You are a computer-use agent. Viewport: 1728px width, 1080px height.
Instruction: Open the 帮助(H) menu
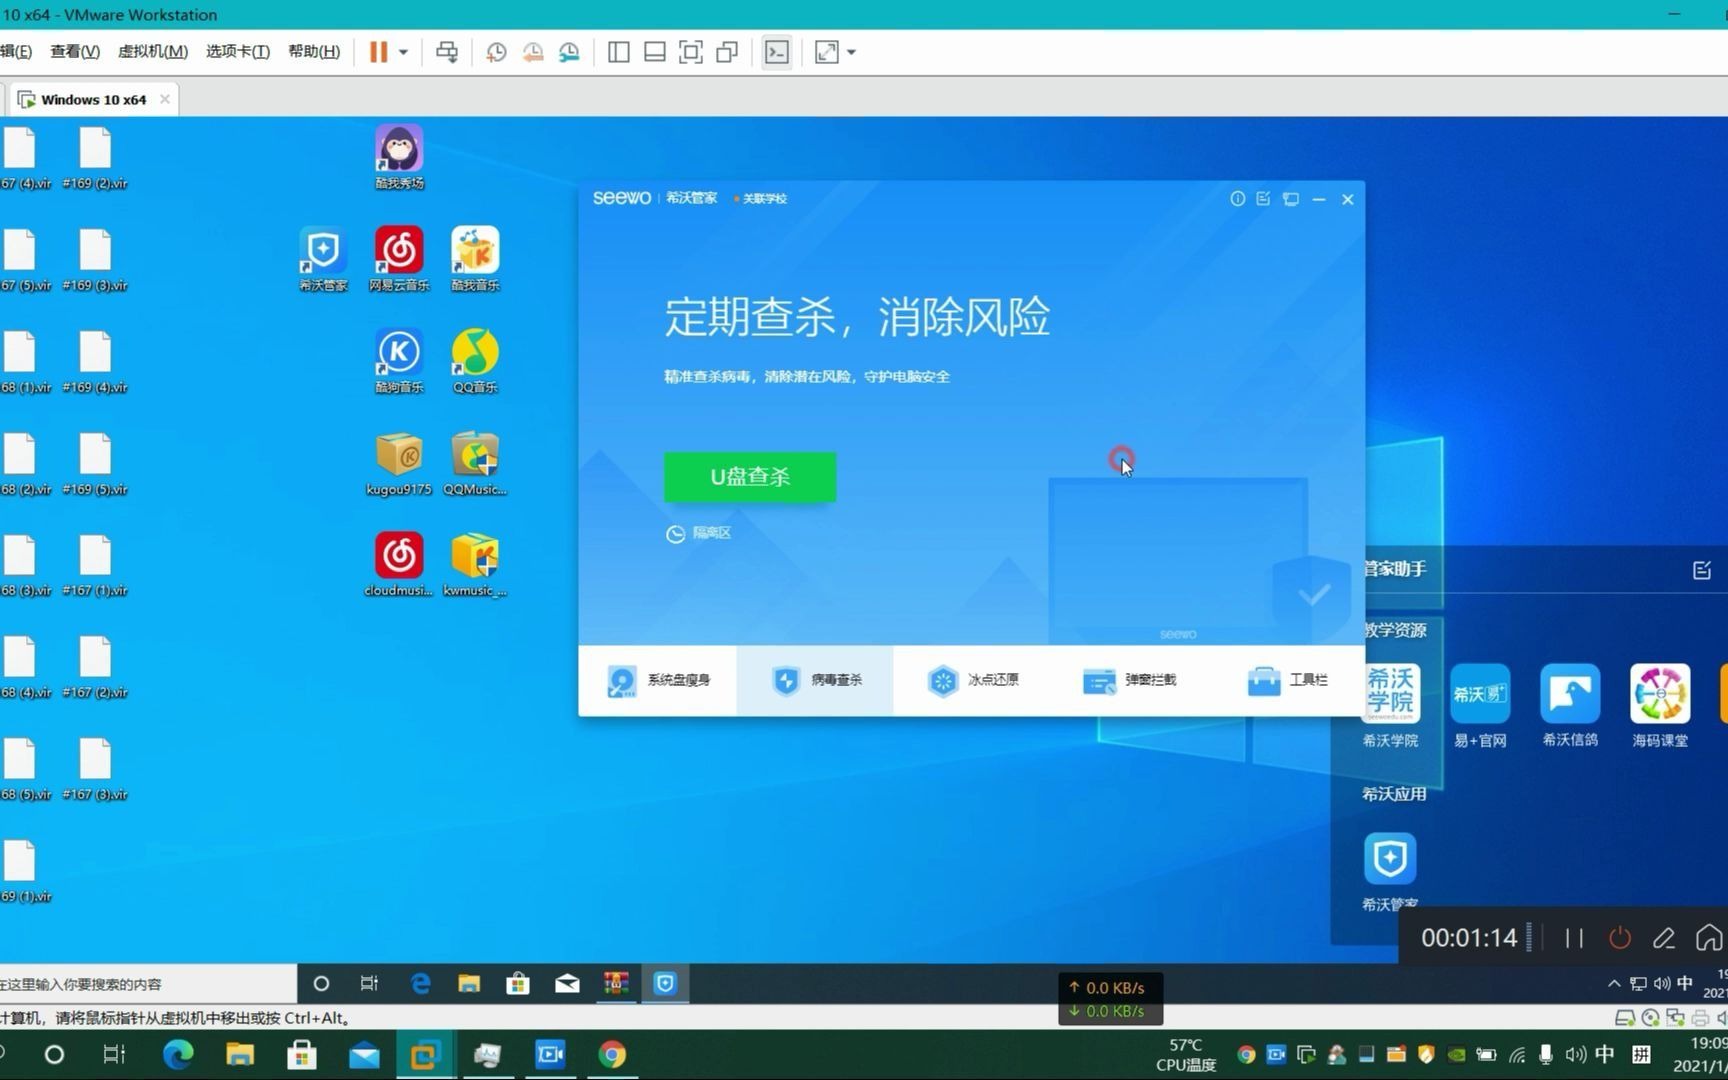[x=314, y=51]
